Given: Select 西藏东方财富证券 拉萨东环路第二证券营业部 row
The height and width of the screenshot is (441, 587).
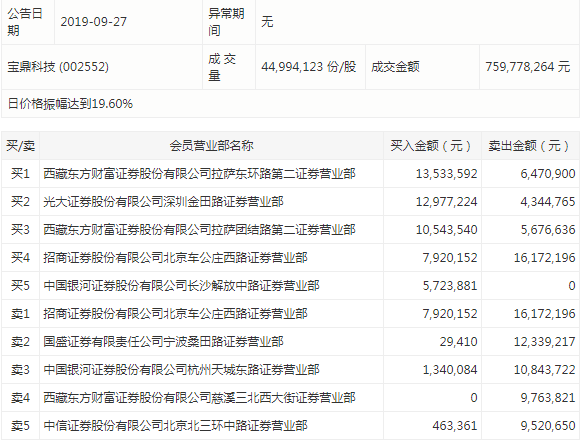Looking at the screenshot, I should click(x=291, y=174).
